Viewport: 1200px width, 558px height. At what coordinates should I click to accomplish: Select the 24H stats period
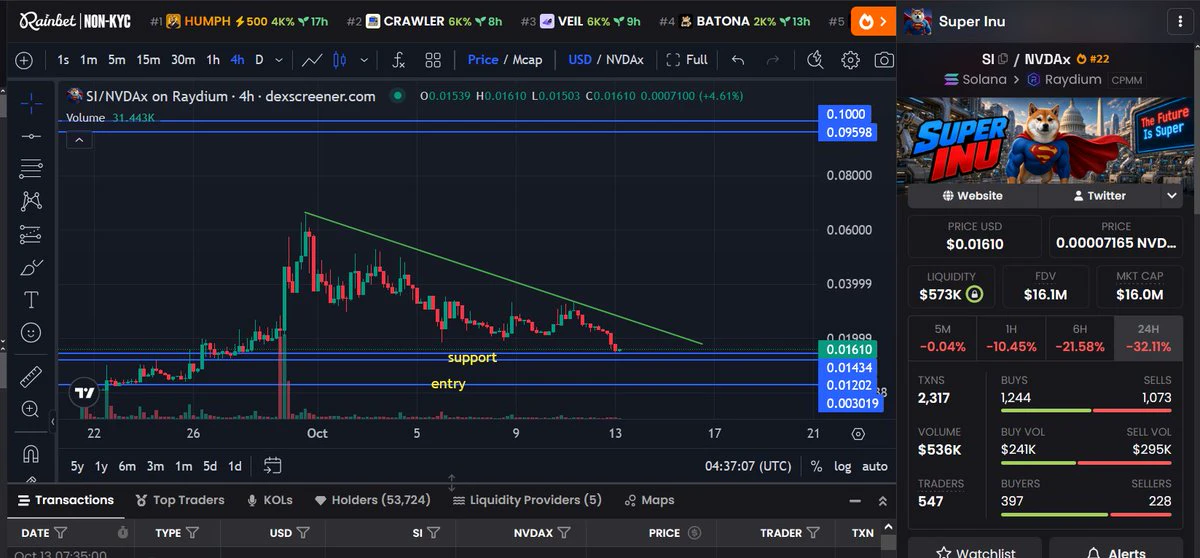[1148, 338]
